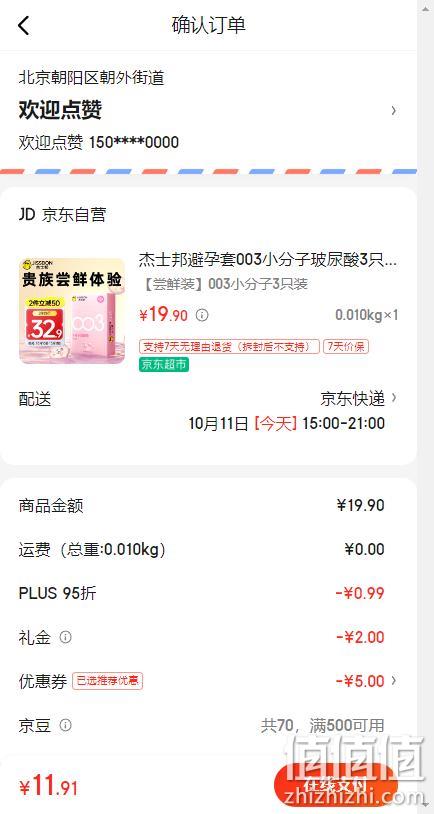The width and height of the screenshot is (434, 814).
Task: Tap the JD 京东自营 store label
Action: [x=62, y=215]
